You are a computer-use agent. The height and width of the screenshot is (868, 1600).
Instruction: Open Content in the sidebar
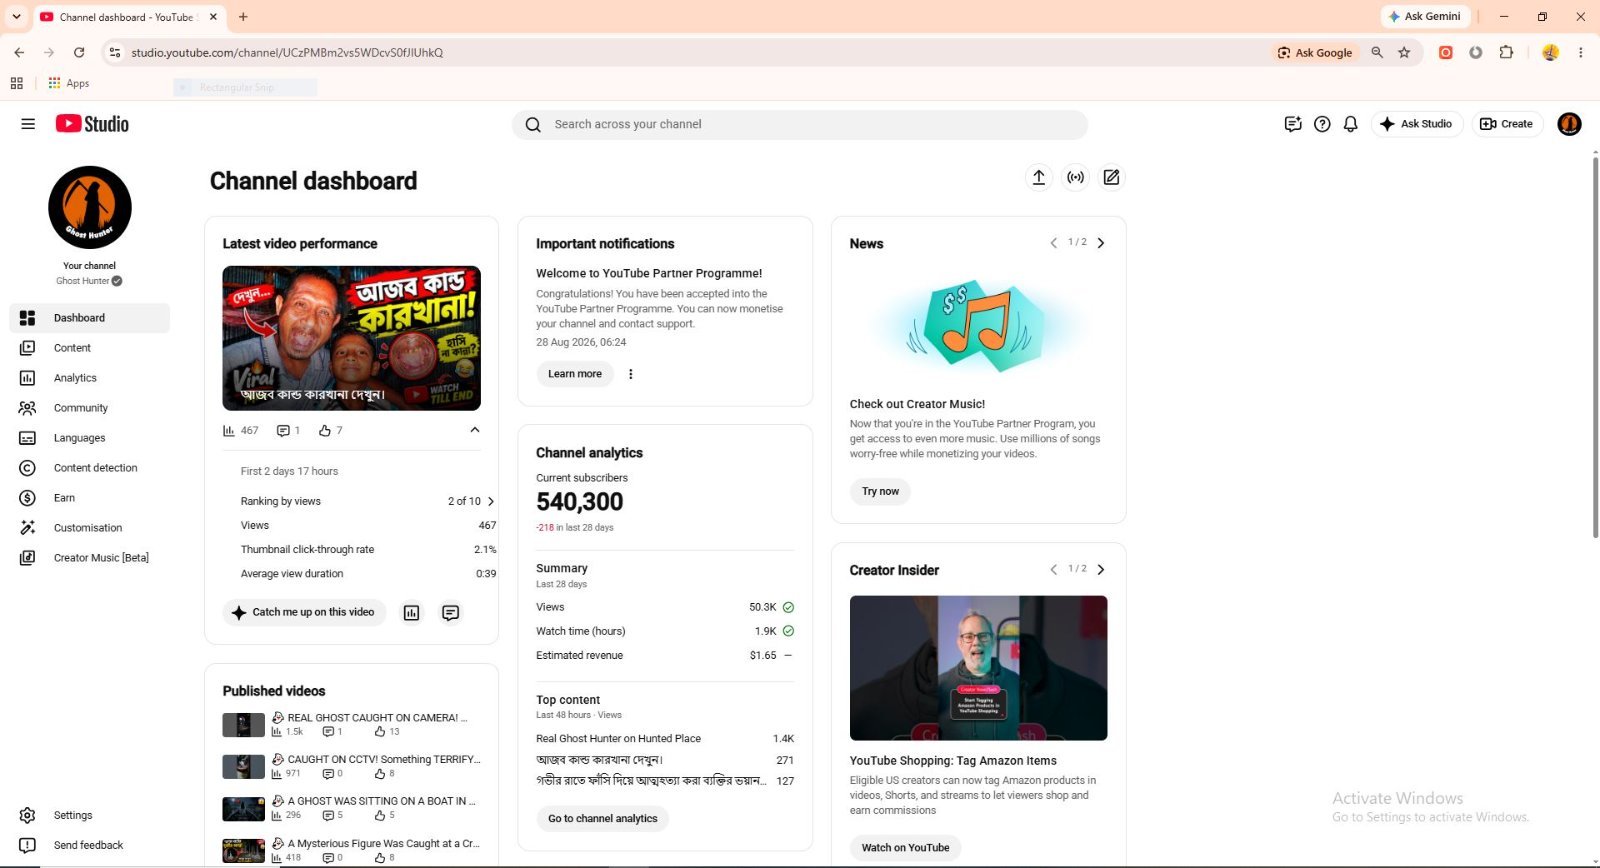90,348
